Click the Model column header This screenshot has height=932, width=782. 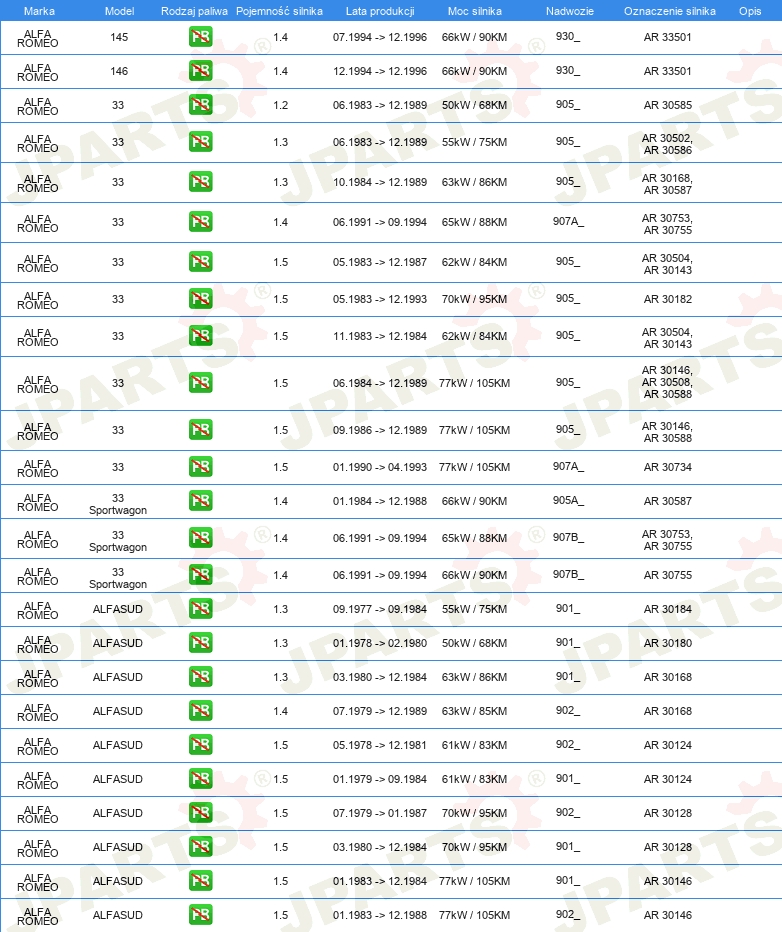click(x=119, y=11)
